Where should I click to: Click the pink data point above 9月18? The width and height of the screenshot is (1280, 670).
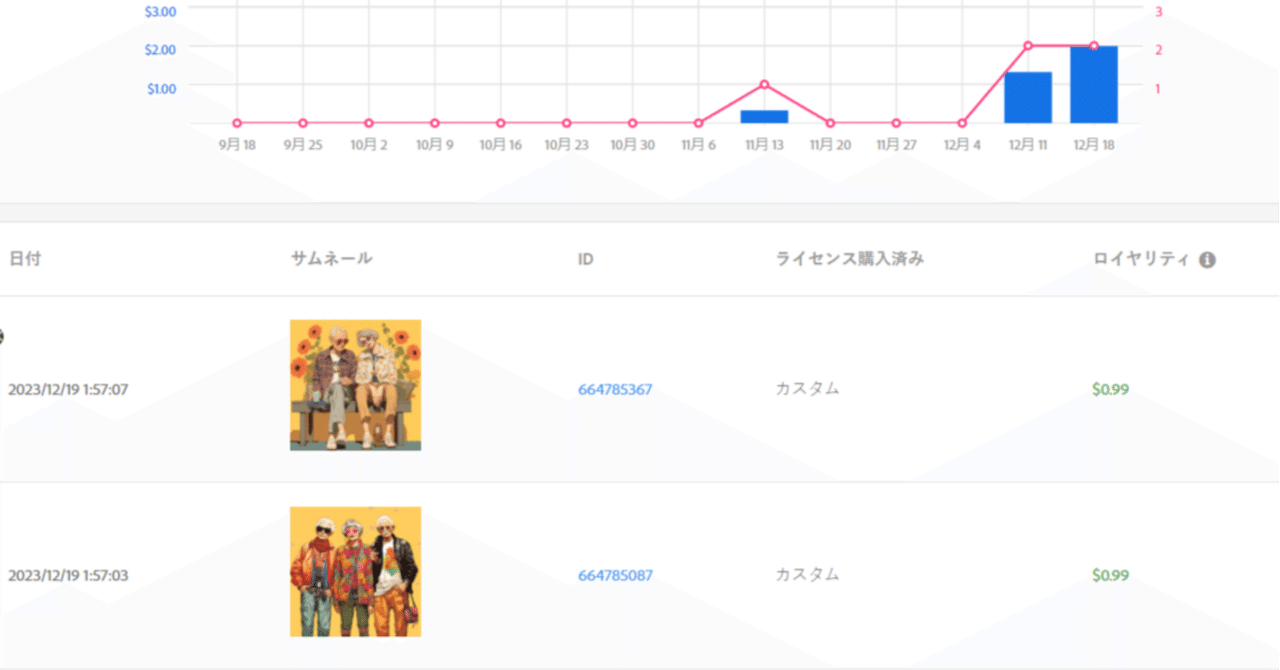pyautogui.click(x=236, y=122)
